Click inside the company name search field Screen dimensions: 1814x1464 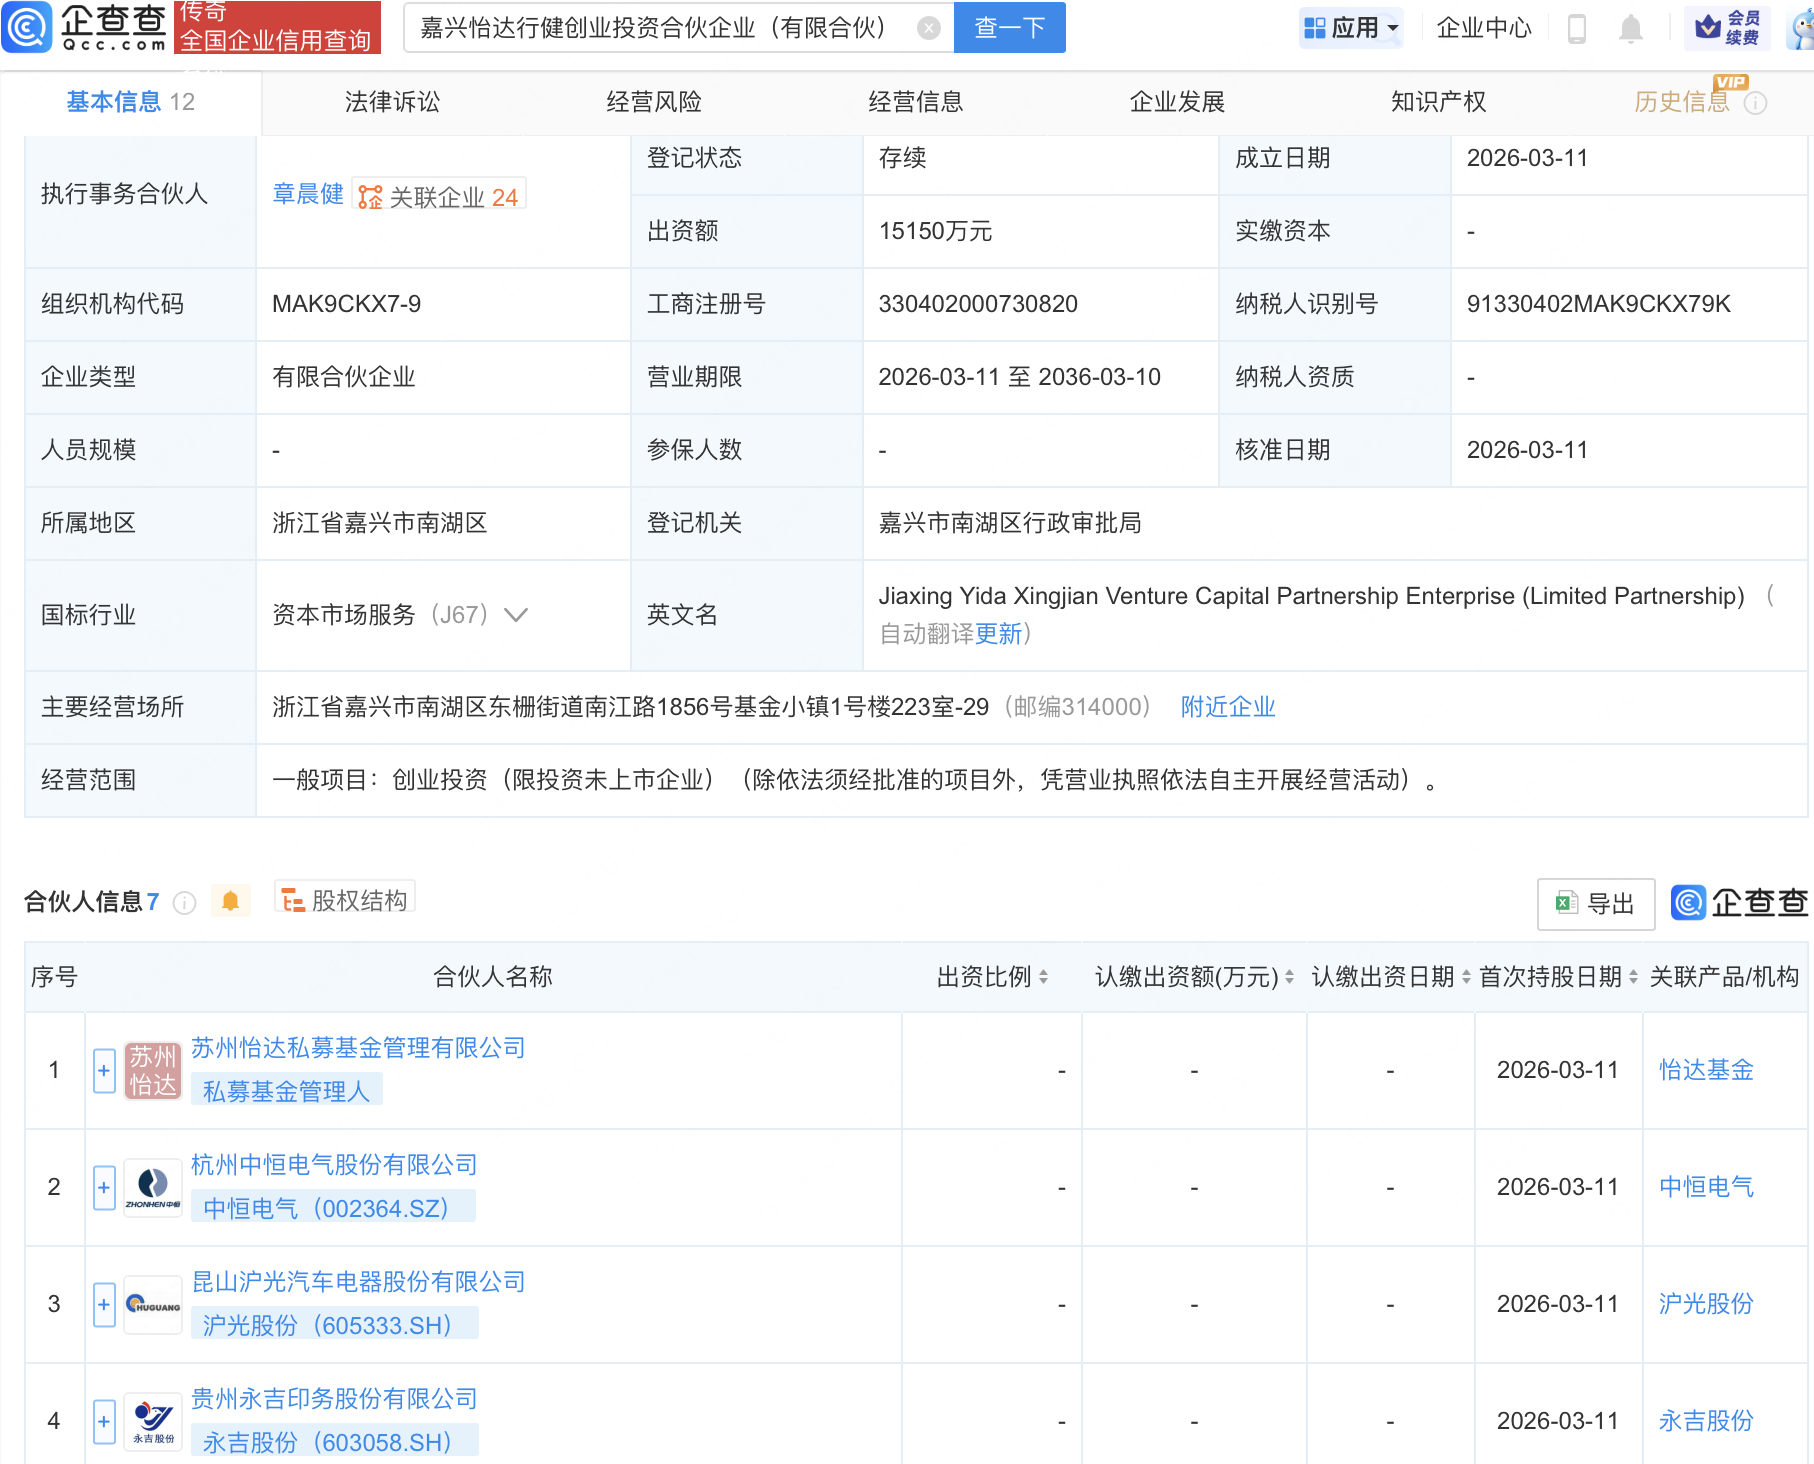tap(650, 27)
